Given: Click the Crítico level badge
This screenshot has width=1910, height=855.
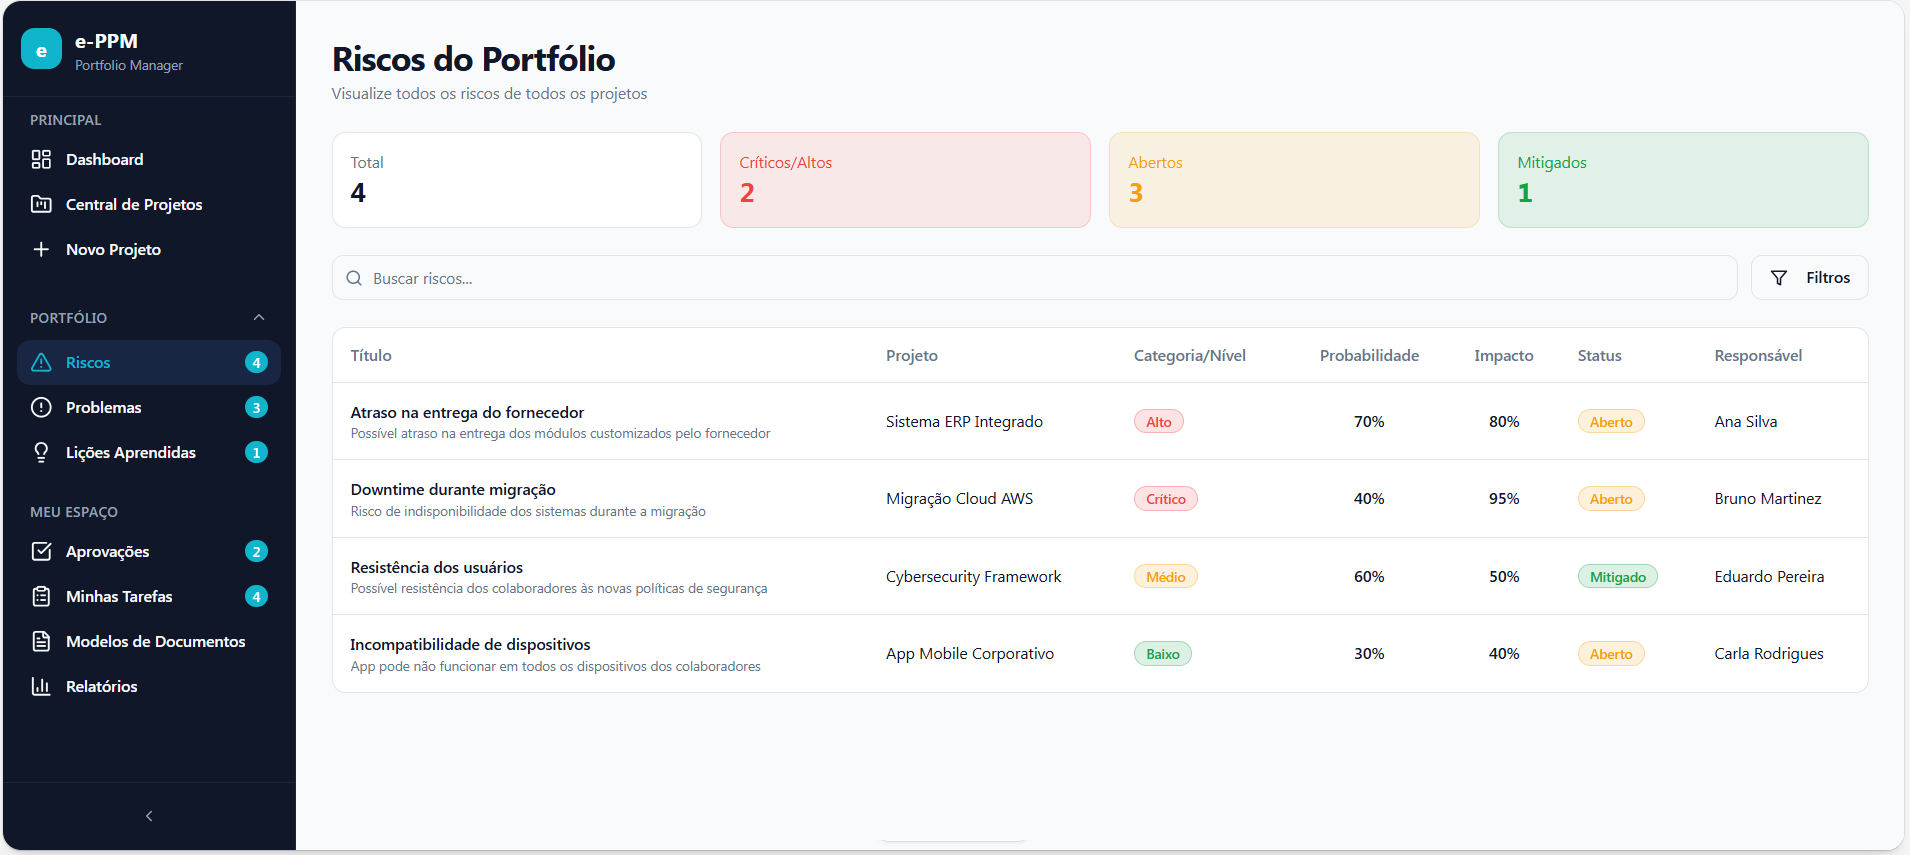Looking at the screenshot, I should [1166, 499].
